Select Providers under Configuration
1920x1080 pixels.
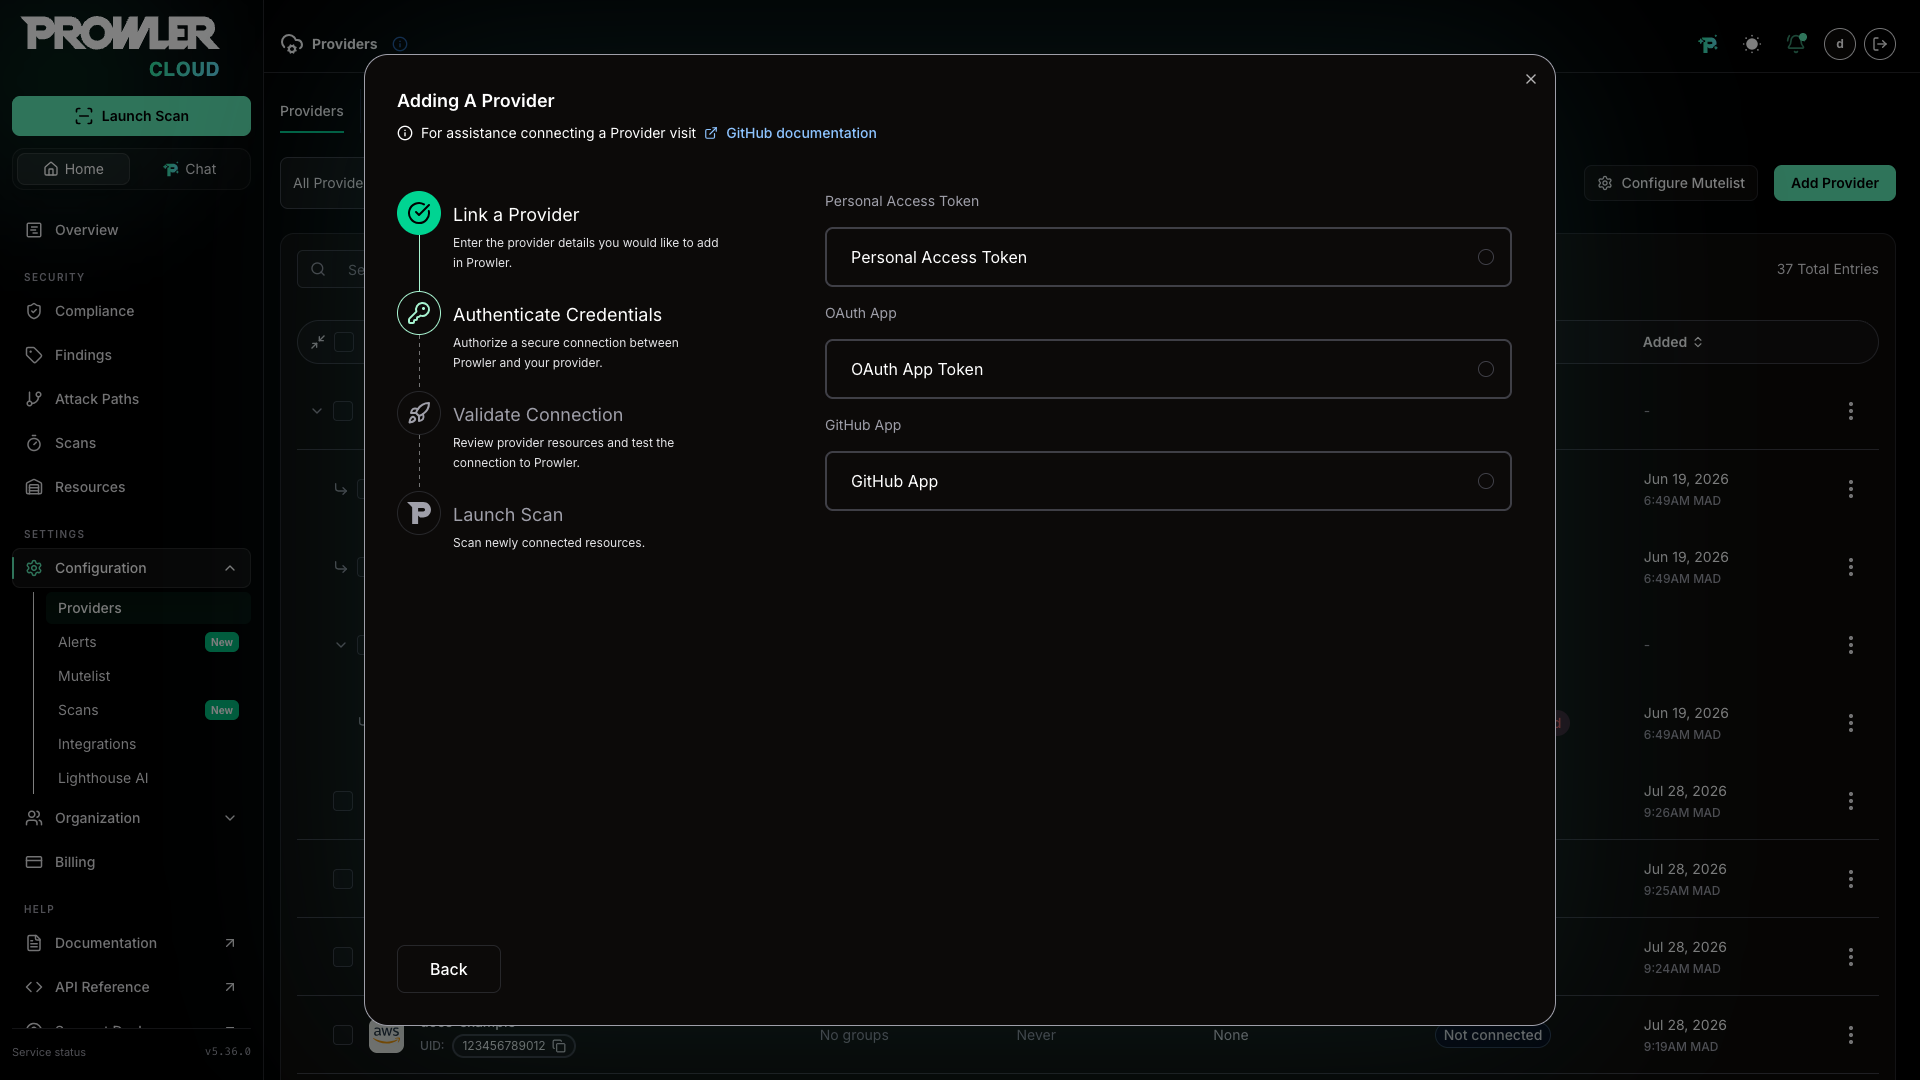click(x=148, y=608)
